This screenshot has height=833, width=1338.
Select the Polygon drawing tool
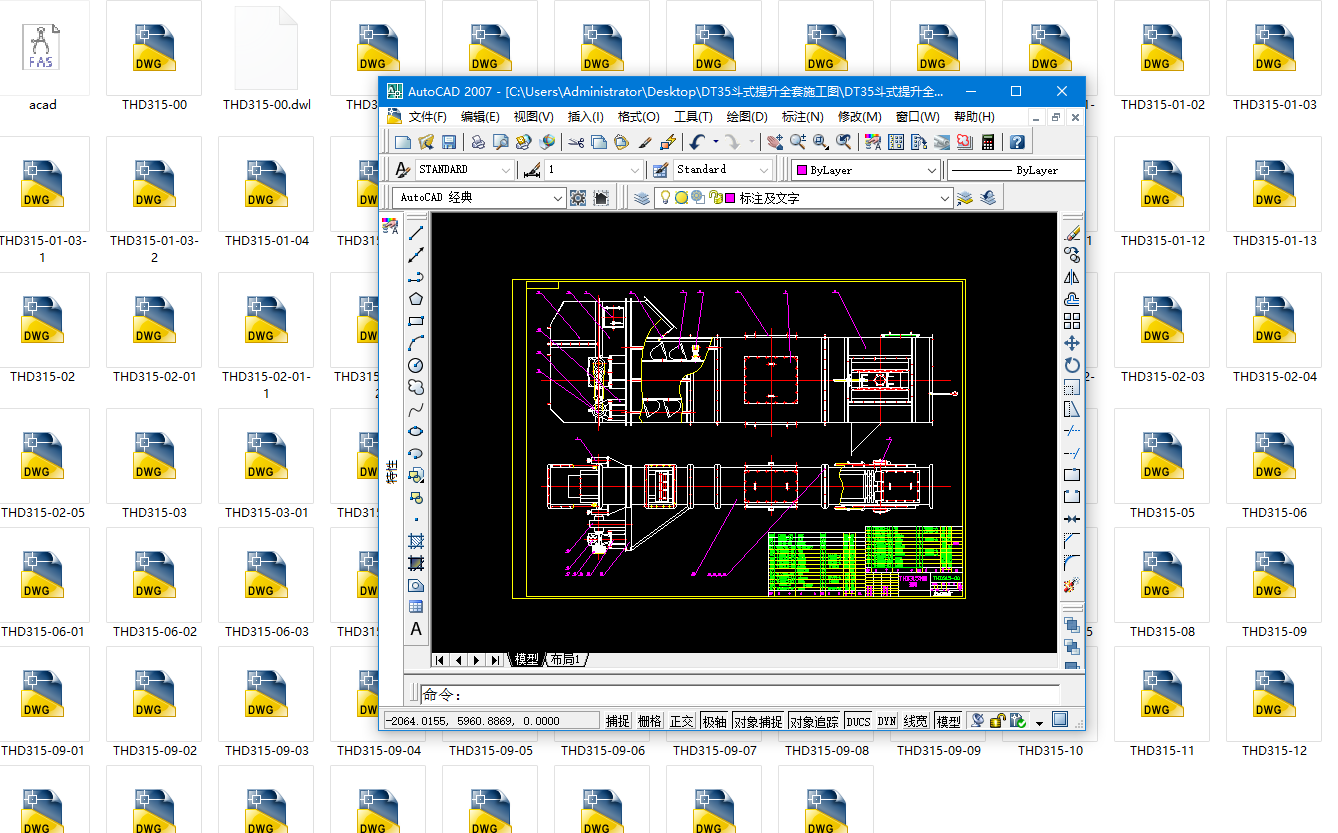point(416,298)
